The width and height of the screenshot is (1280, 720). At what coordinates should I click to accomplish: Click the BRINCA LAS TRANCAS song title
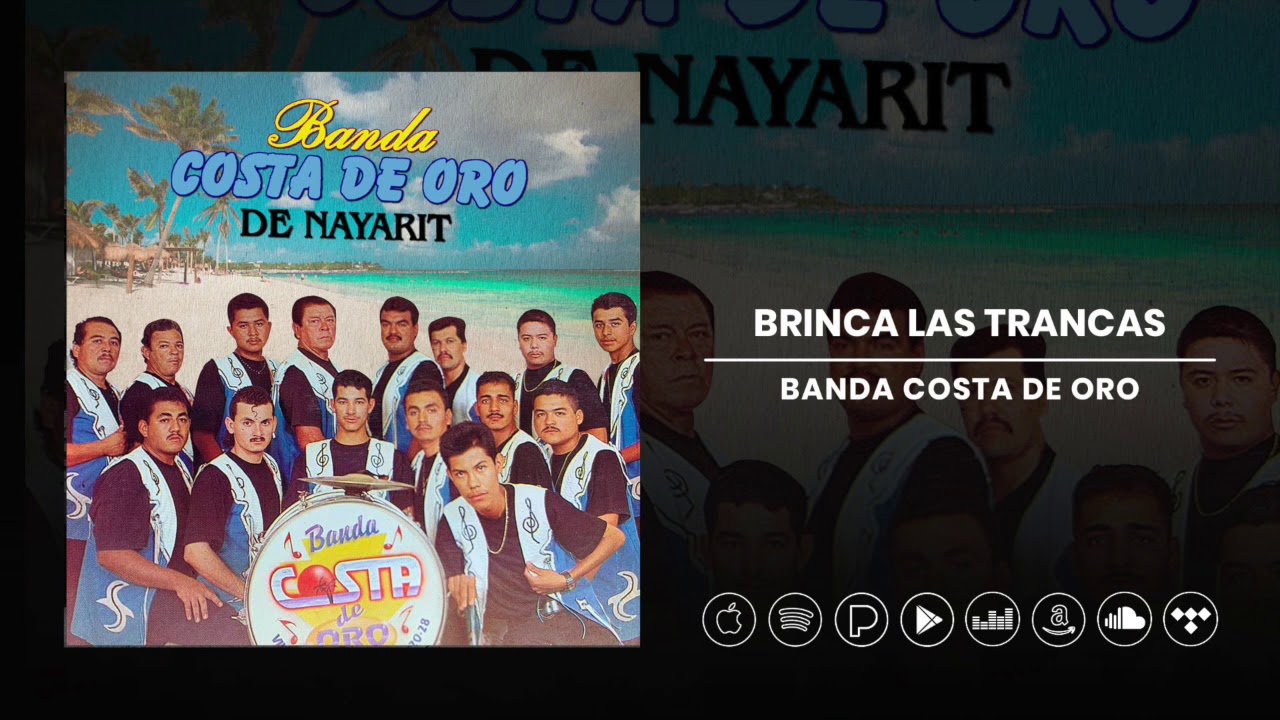click(x=960, y=323)
